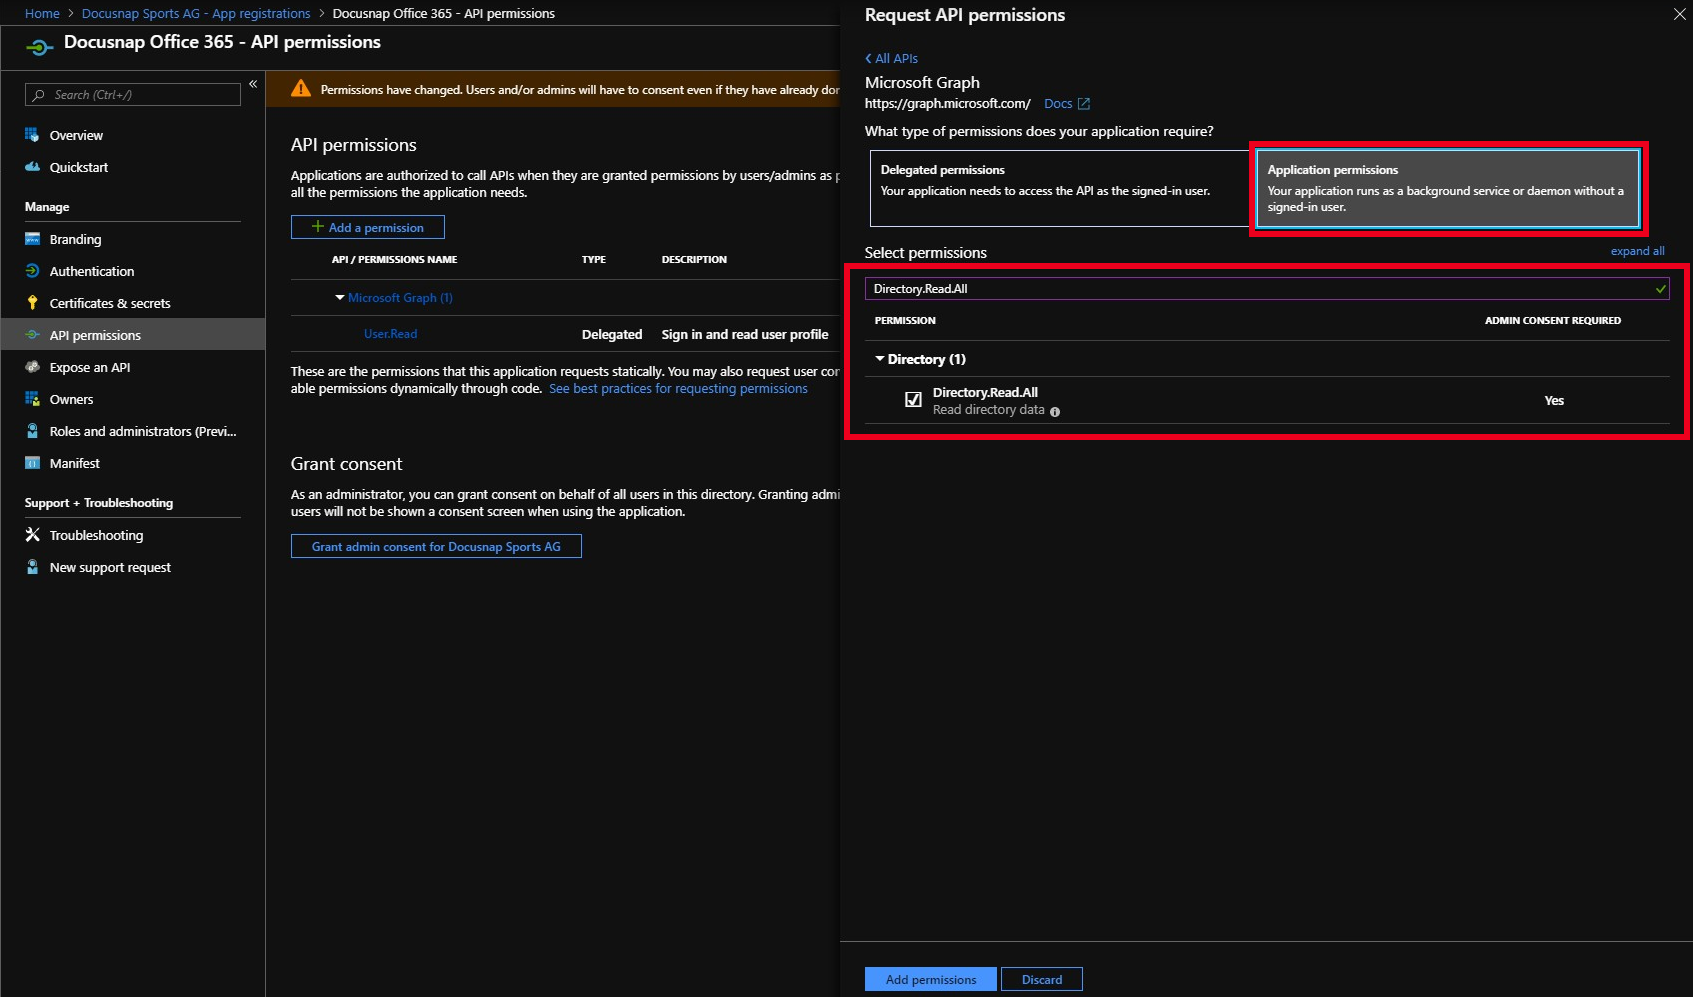
Task: Click the Search (Ctrl+/) sidebar field
Action: point(133,95)
